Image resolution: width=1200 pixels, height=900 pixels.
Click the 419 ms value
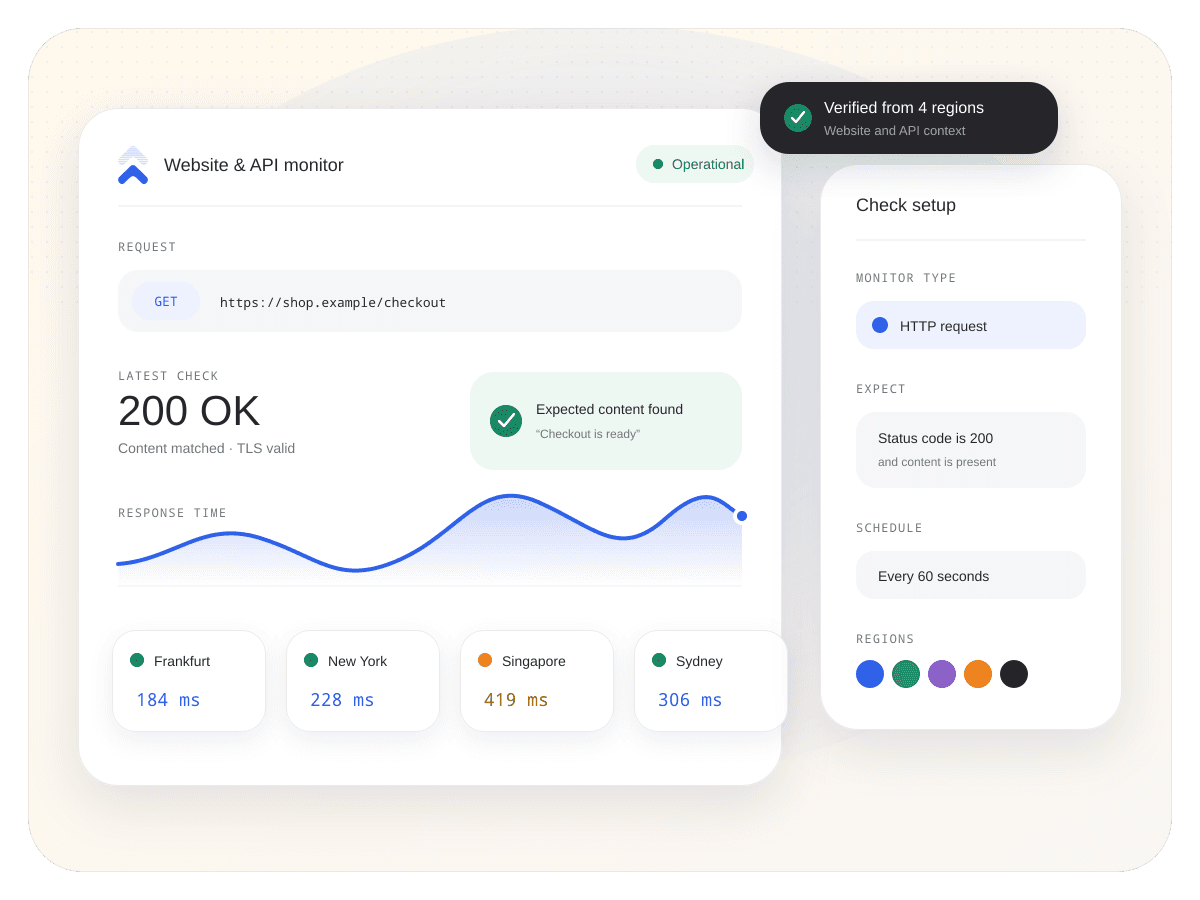pos(516,700)
